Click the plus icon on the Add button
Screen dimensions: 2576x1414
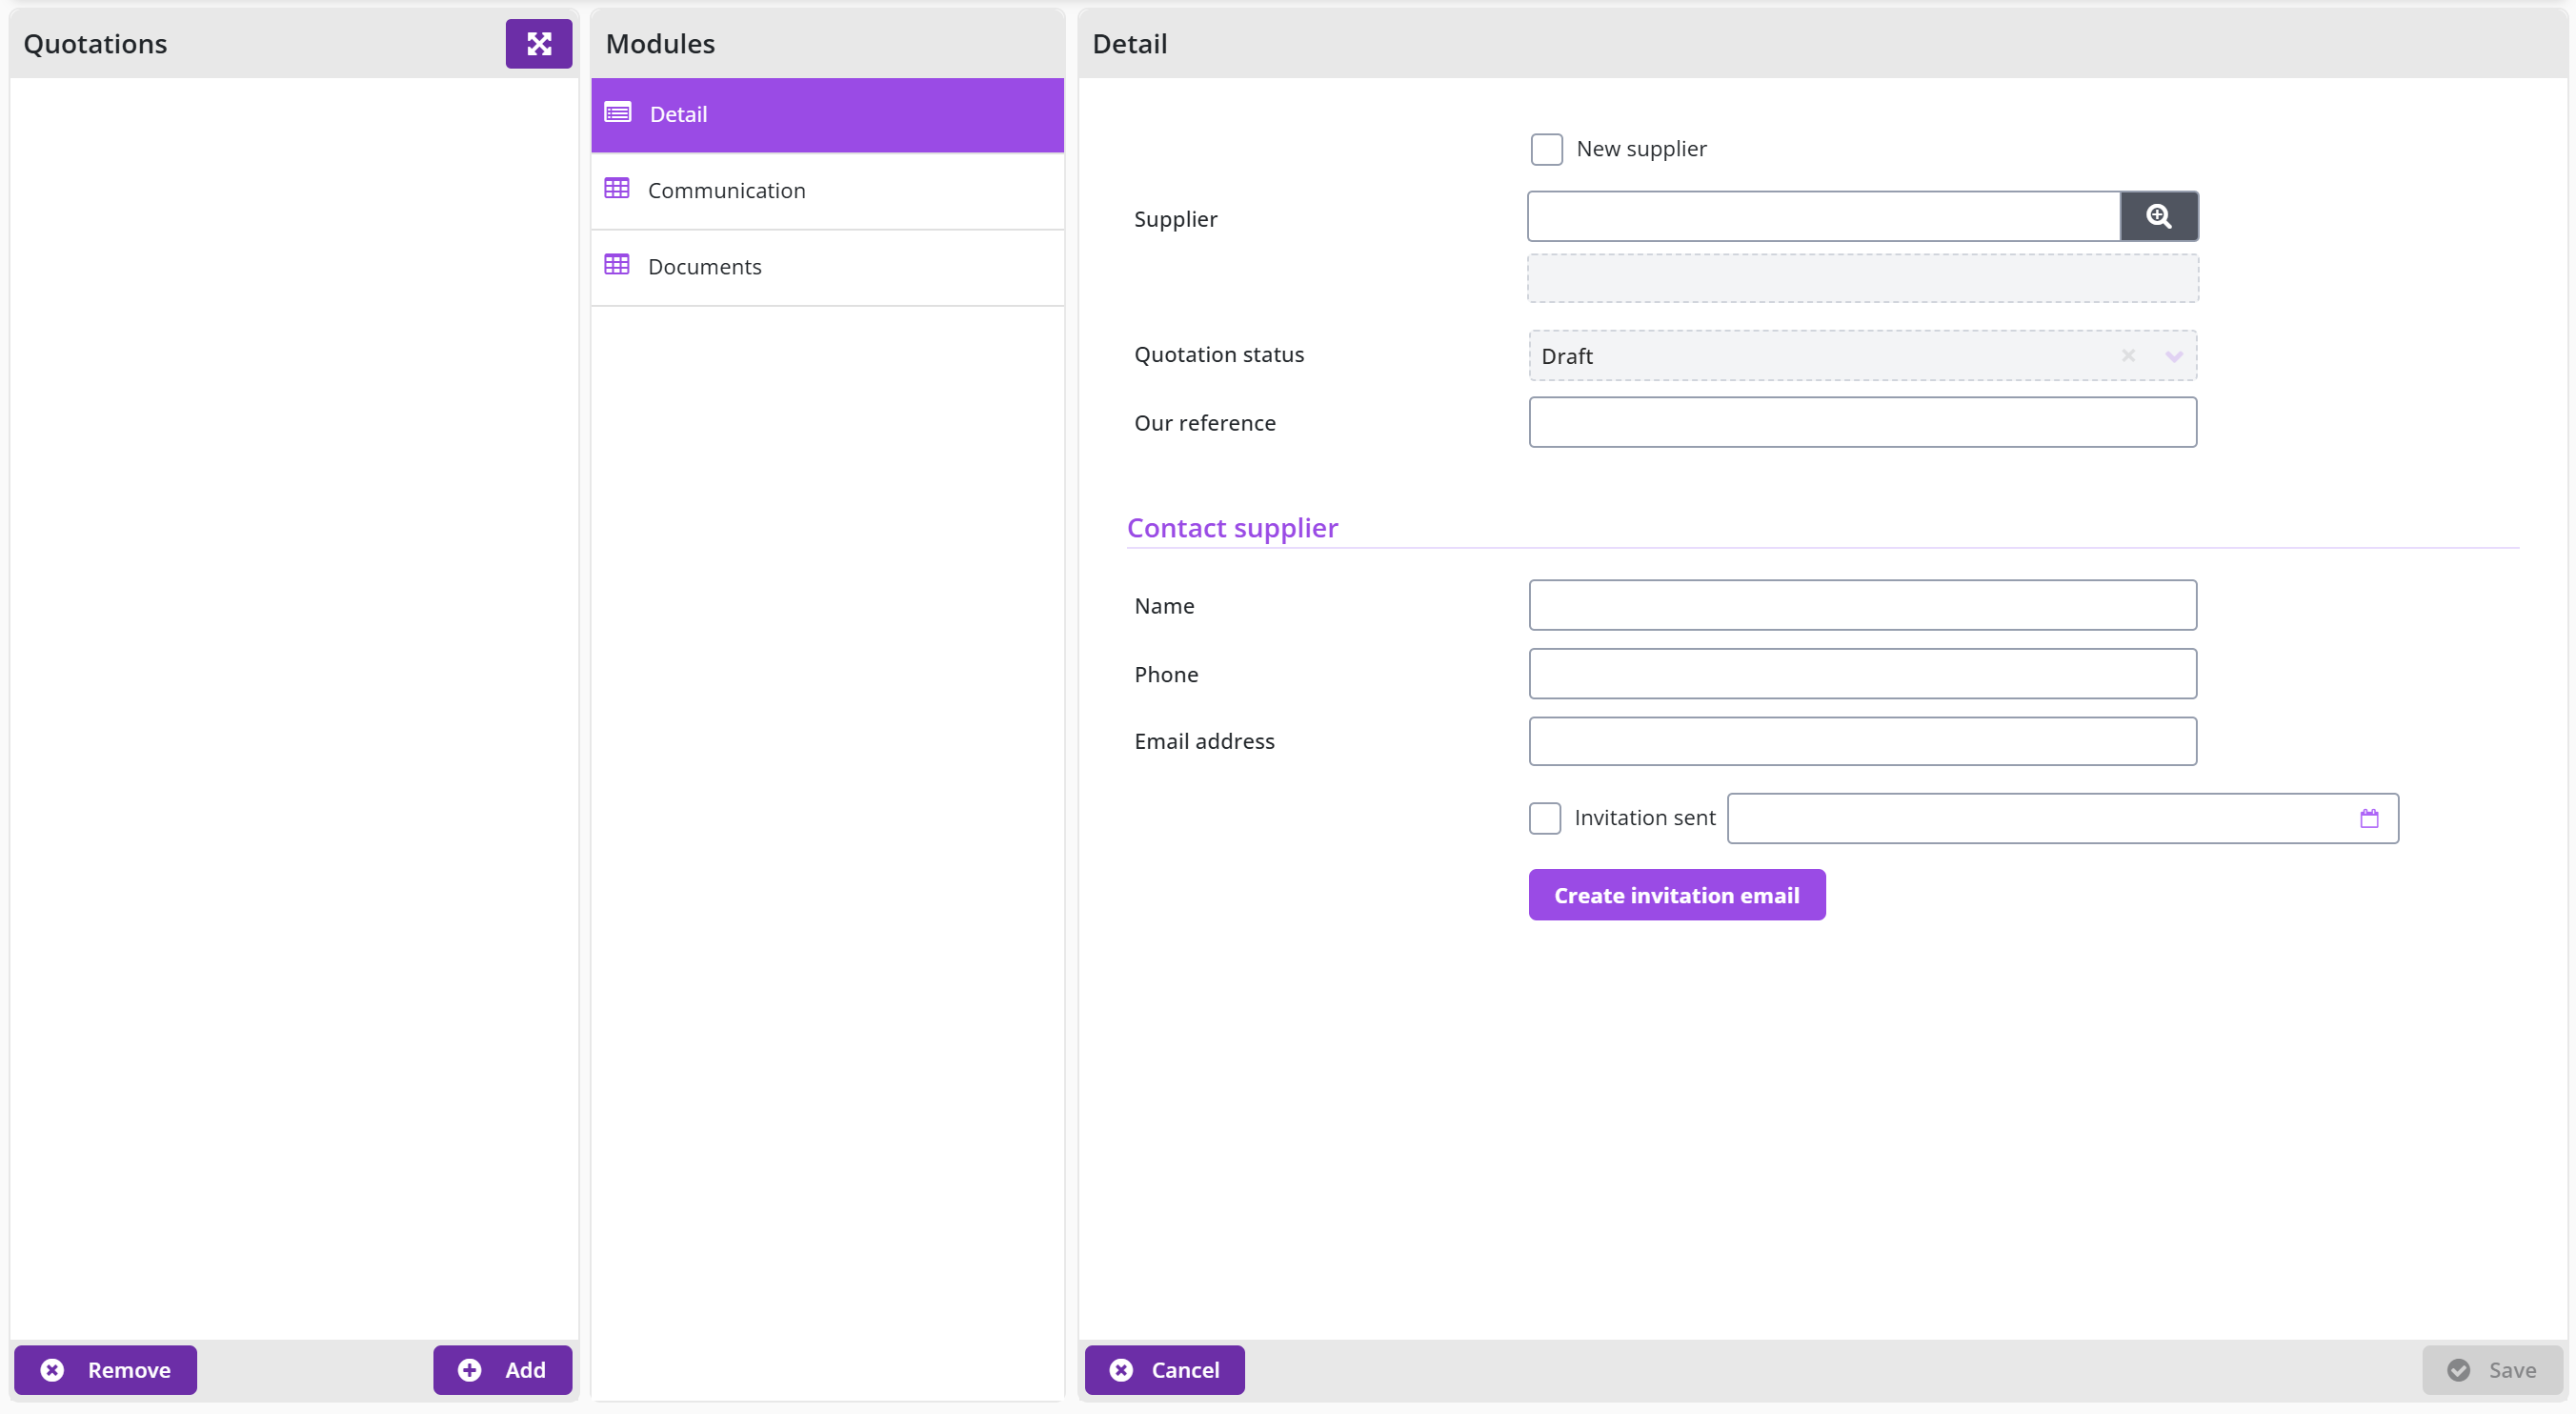click(469, 1369)
